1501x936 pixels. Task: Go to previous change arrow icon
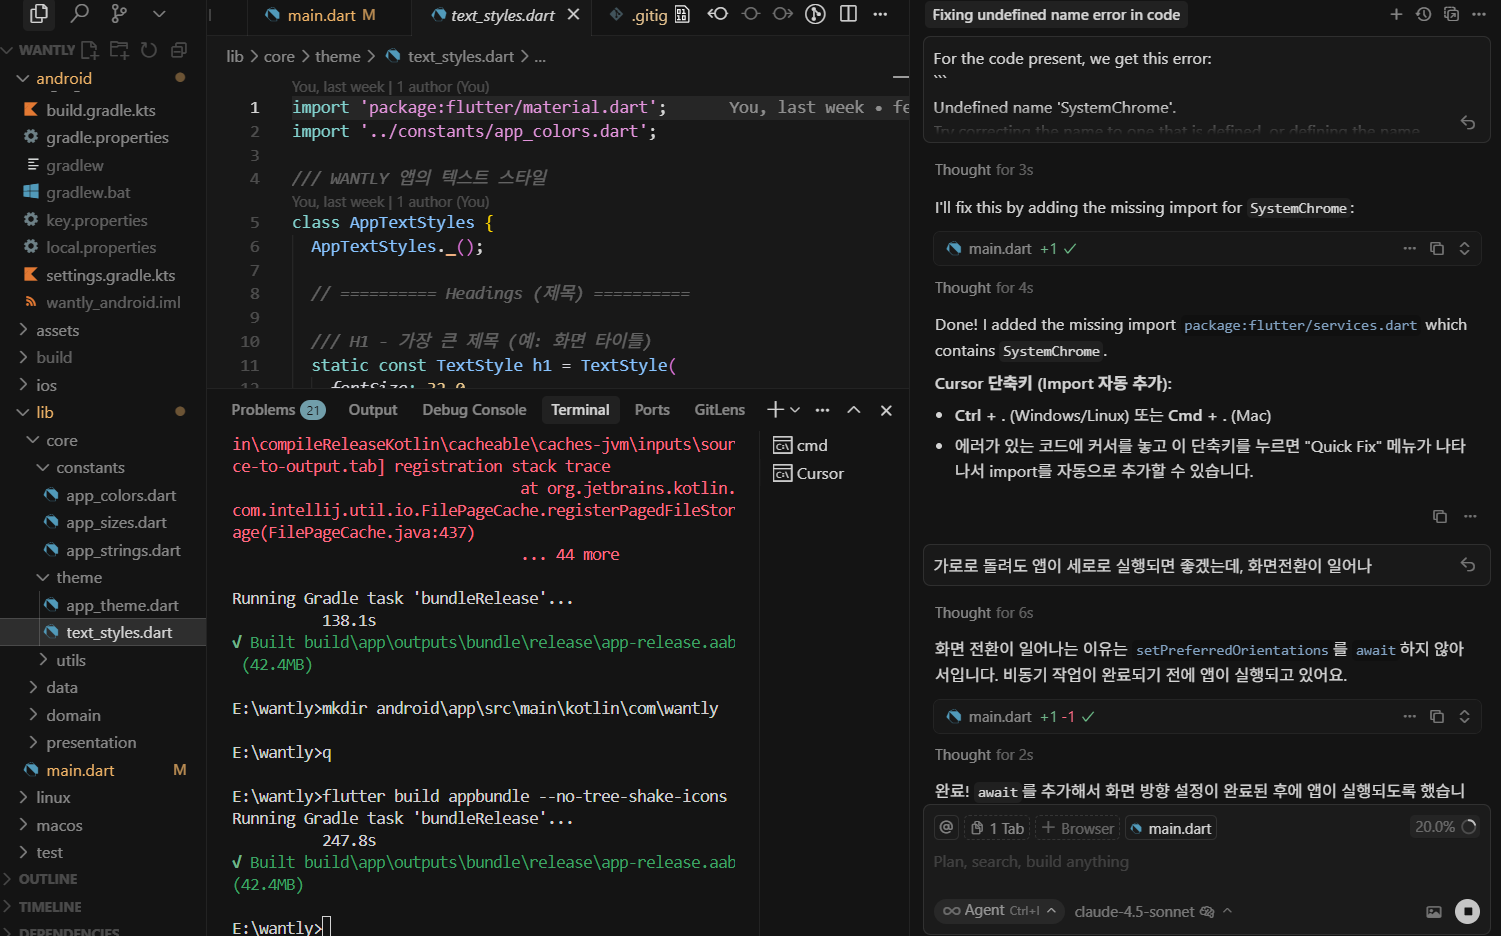(x=717, y=14)
